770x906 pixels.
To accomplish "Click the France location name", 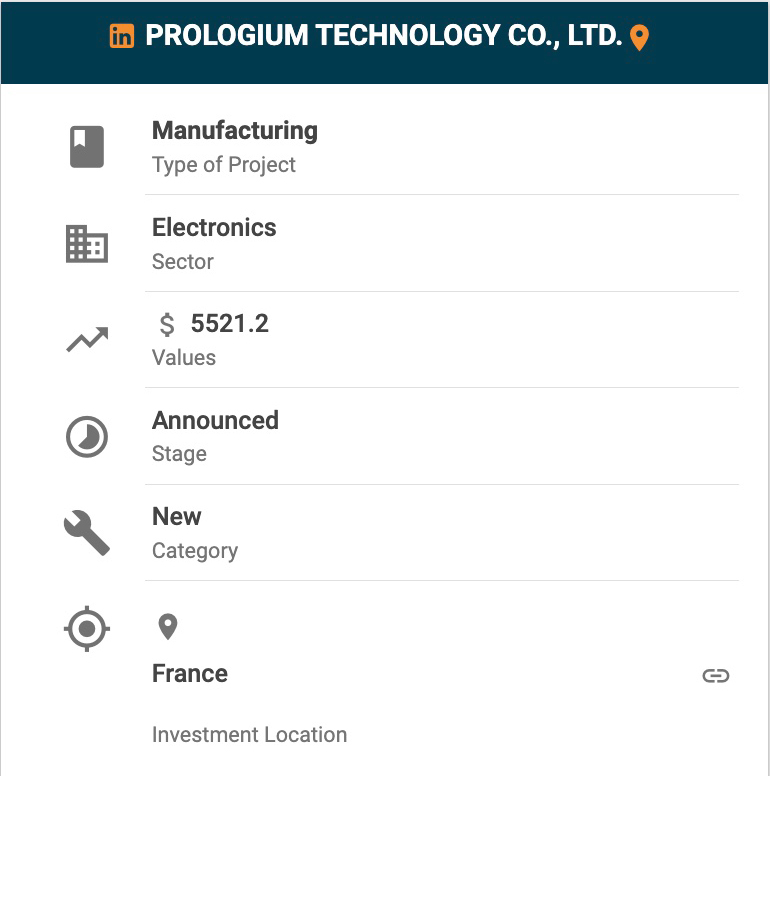I will click(x=190, y=674).
